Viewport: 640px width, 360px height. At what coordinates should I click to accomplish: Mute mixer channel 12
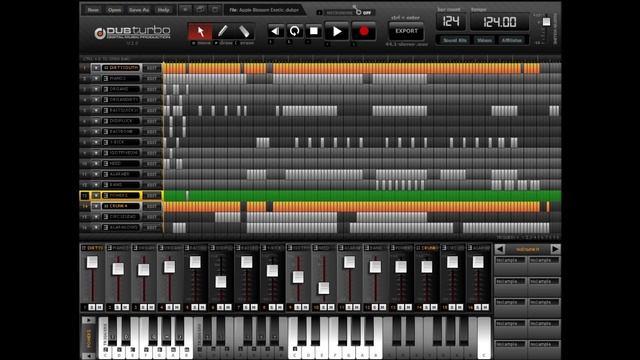pyautogui.click(x=382, y=307)
